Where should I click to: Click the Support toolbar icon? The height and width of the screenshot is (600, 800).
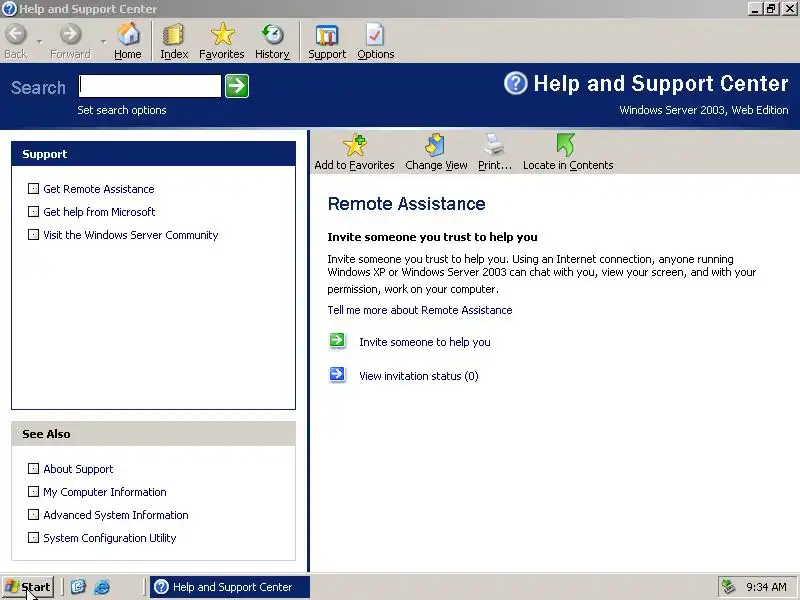point(327,35)
